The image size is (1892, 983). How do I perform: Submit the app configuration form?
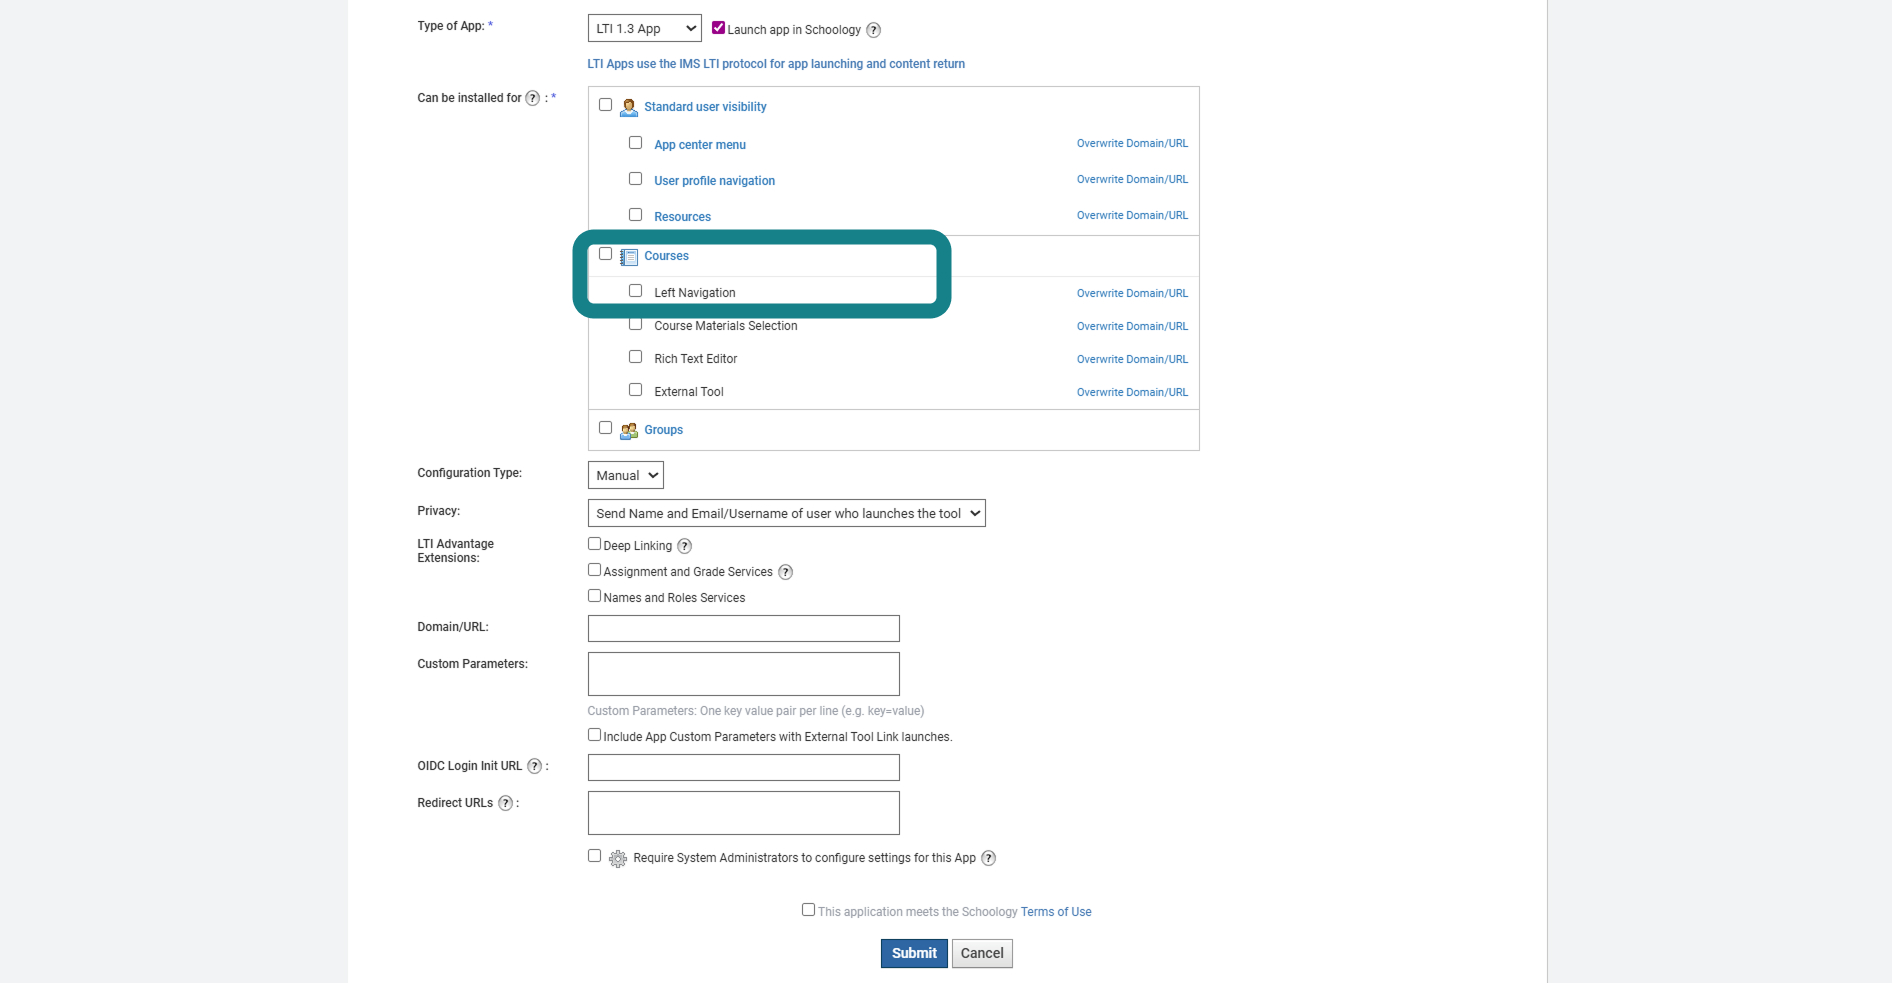914,953
